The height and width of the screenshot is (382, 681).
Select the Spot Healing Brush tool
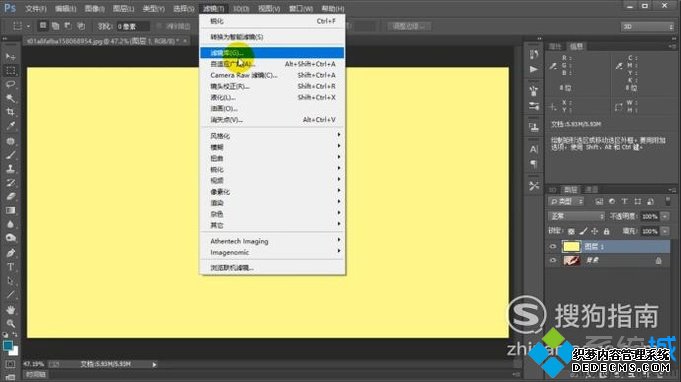click(10, 141)
